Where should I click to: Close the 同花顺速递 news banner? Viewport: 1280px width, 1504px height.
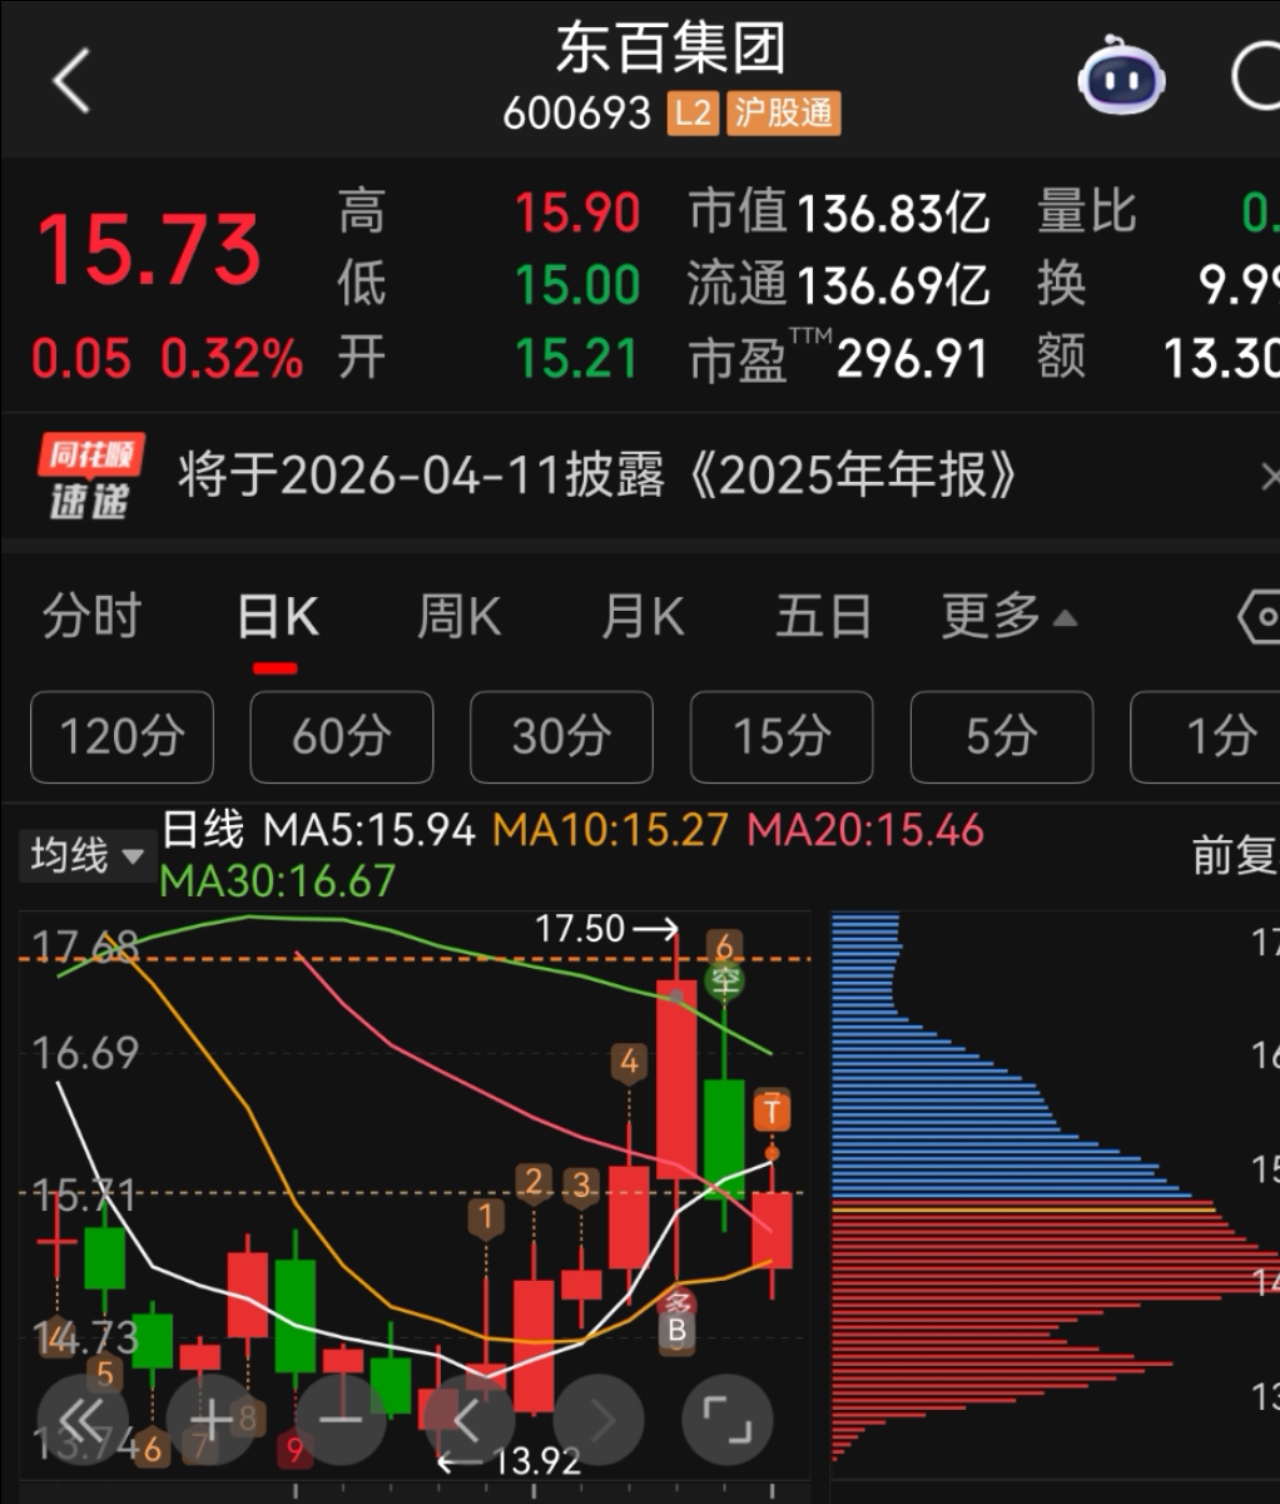(x=1268, y=475)
